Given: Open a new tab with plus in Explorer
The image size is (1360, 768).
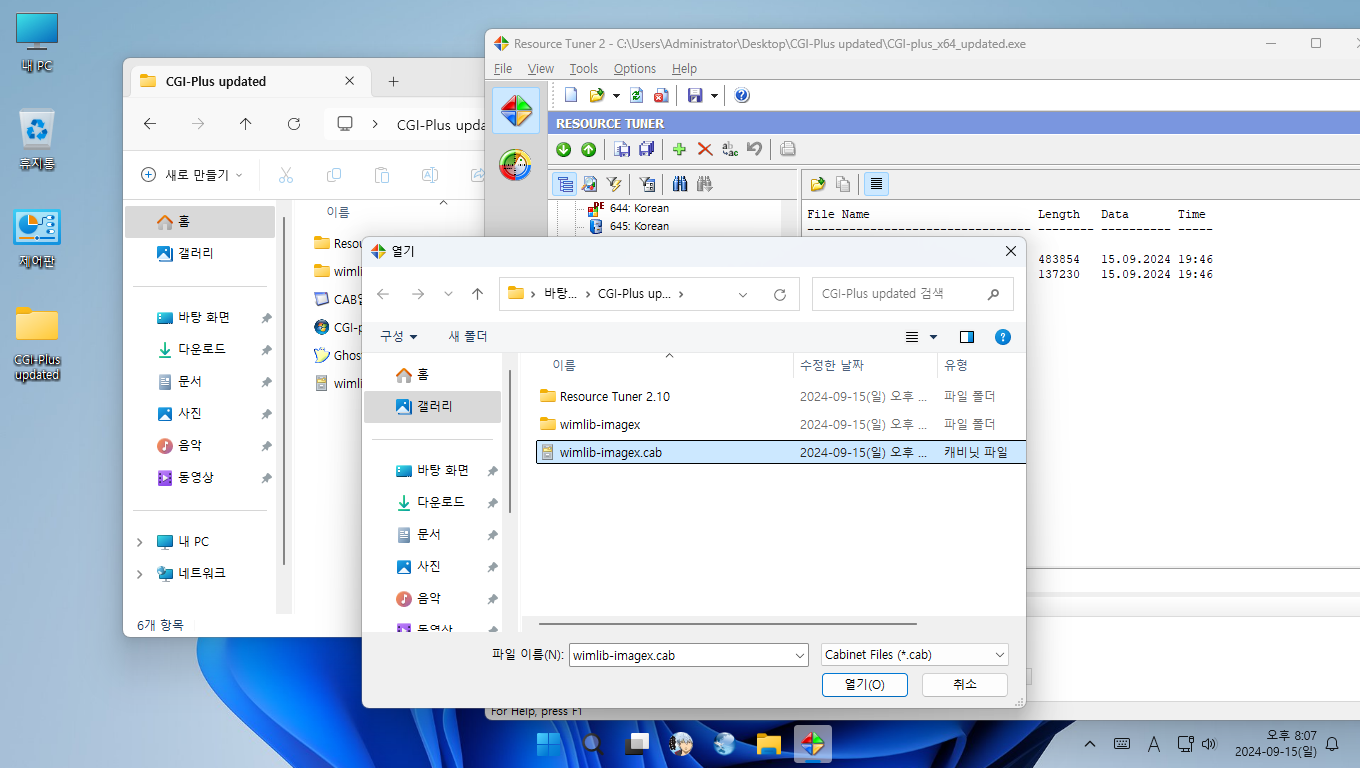Looking at the screenshot, I should point(393,81).
